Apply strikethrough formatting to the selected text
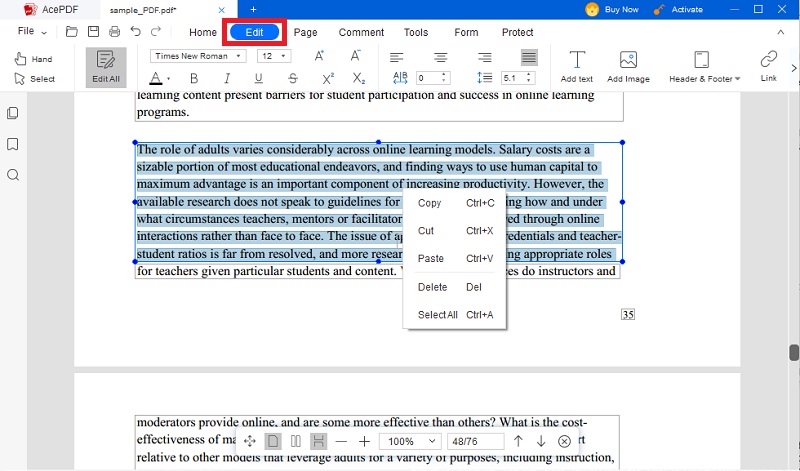Viewport: 800px width, 471px height. coord(292,78)
